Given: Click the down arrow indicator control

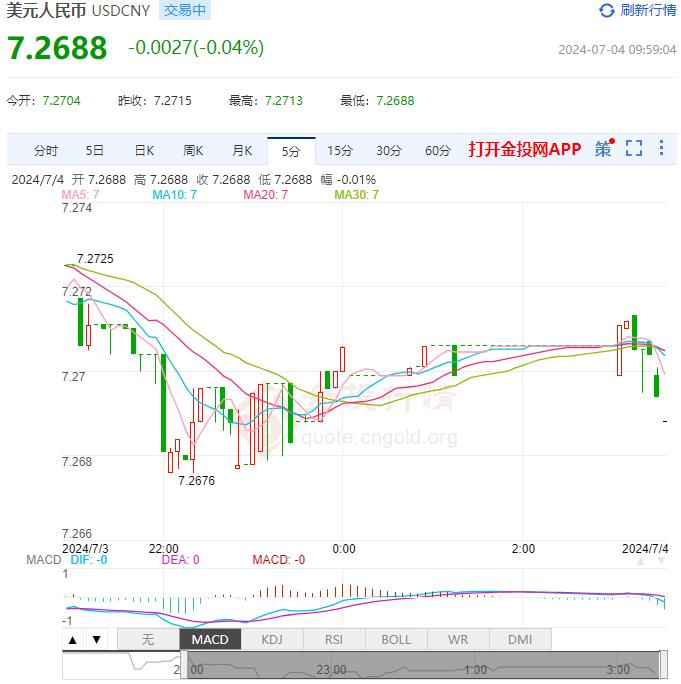Looking at the screenshot, I should click(97, 640).
